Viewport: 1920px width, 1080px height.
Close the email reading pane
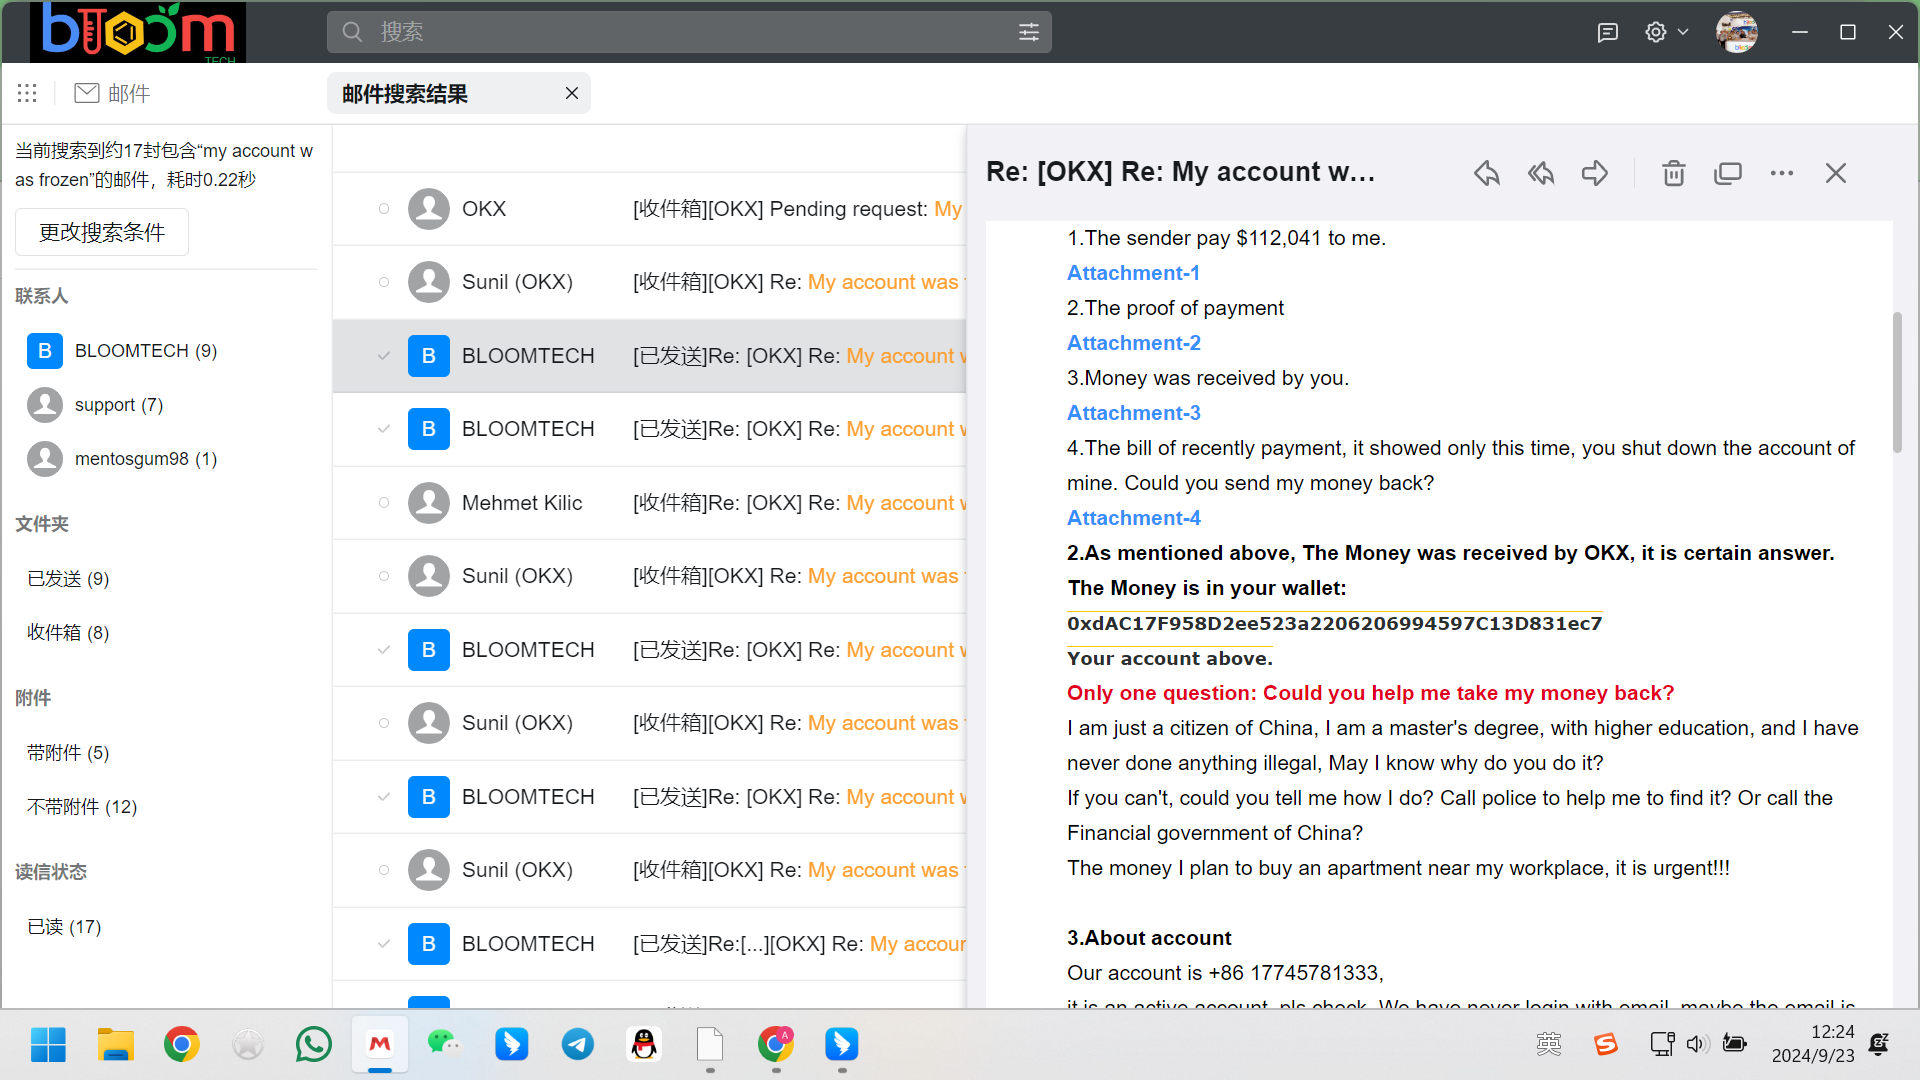click(1836, 173)
